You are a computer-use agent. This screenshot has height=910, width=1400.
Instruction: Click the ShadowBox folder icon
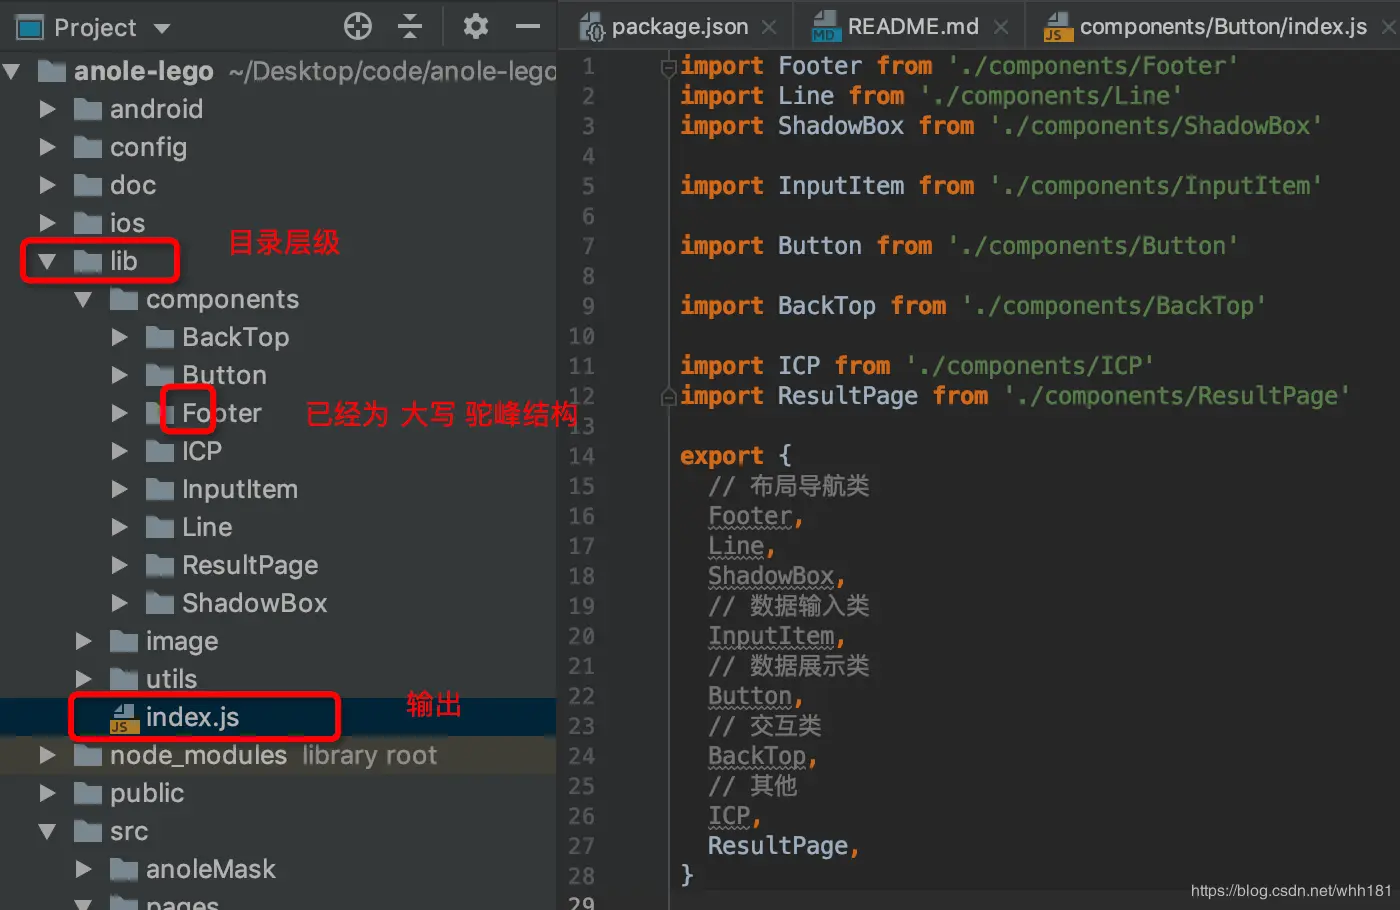coord(160,603)
